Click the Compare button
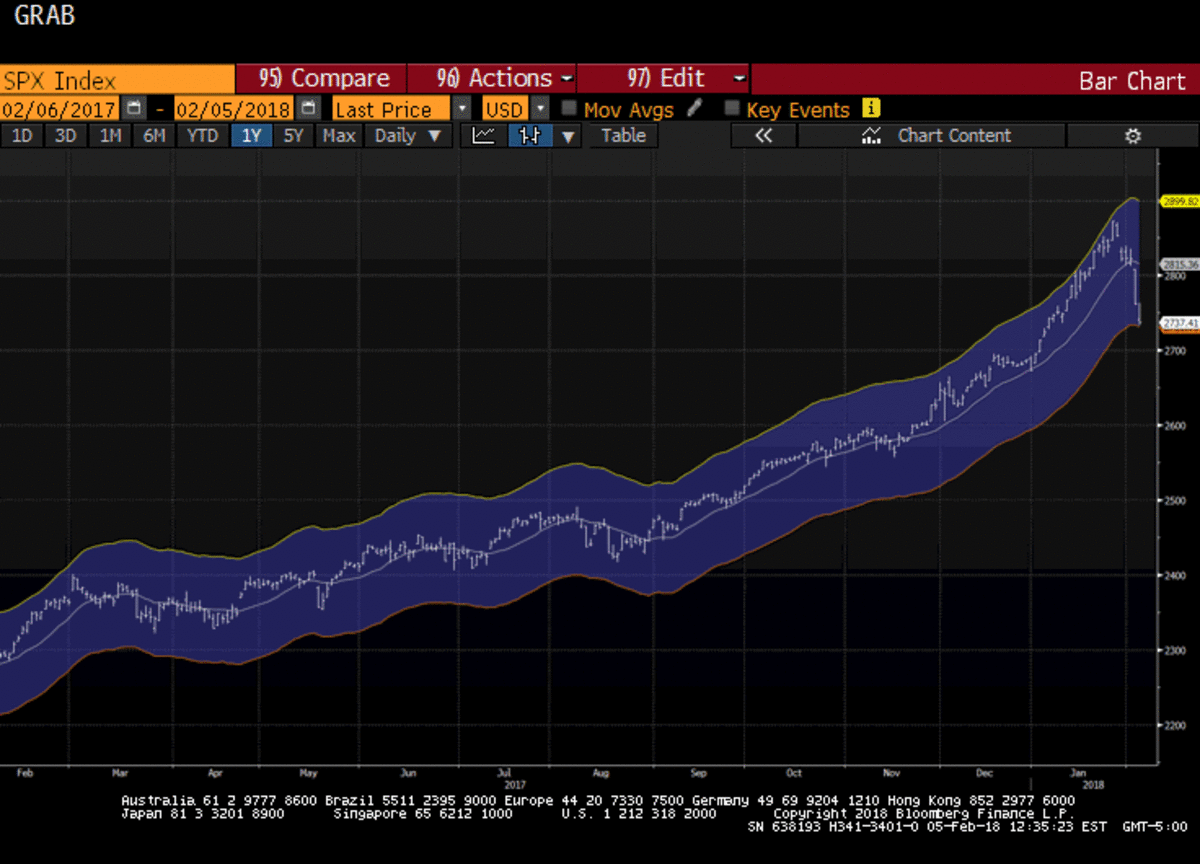1200x864 pixels. tap(321, 79)
